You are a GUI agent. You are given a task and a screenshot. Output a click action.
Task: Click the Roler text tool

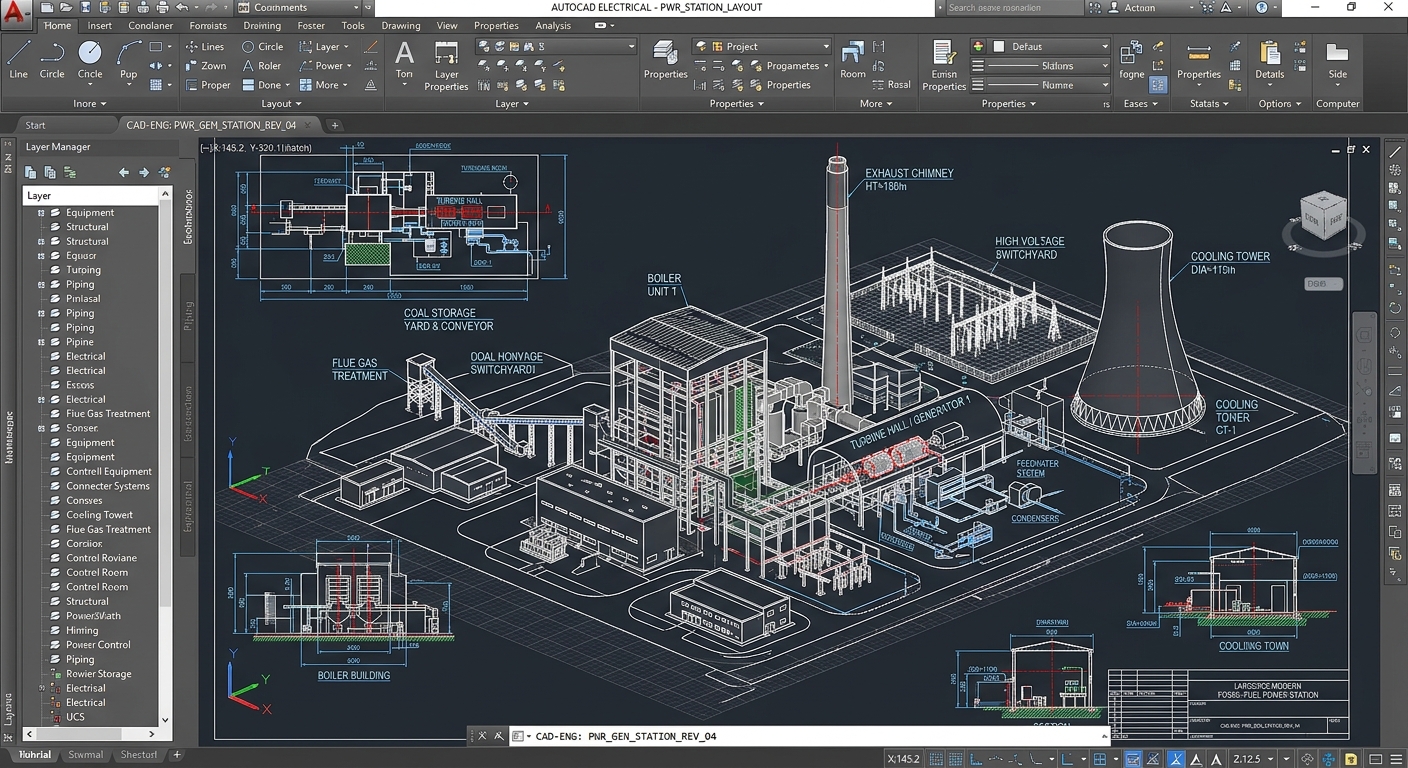click(262, 66)
